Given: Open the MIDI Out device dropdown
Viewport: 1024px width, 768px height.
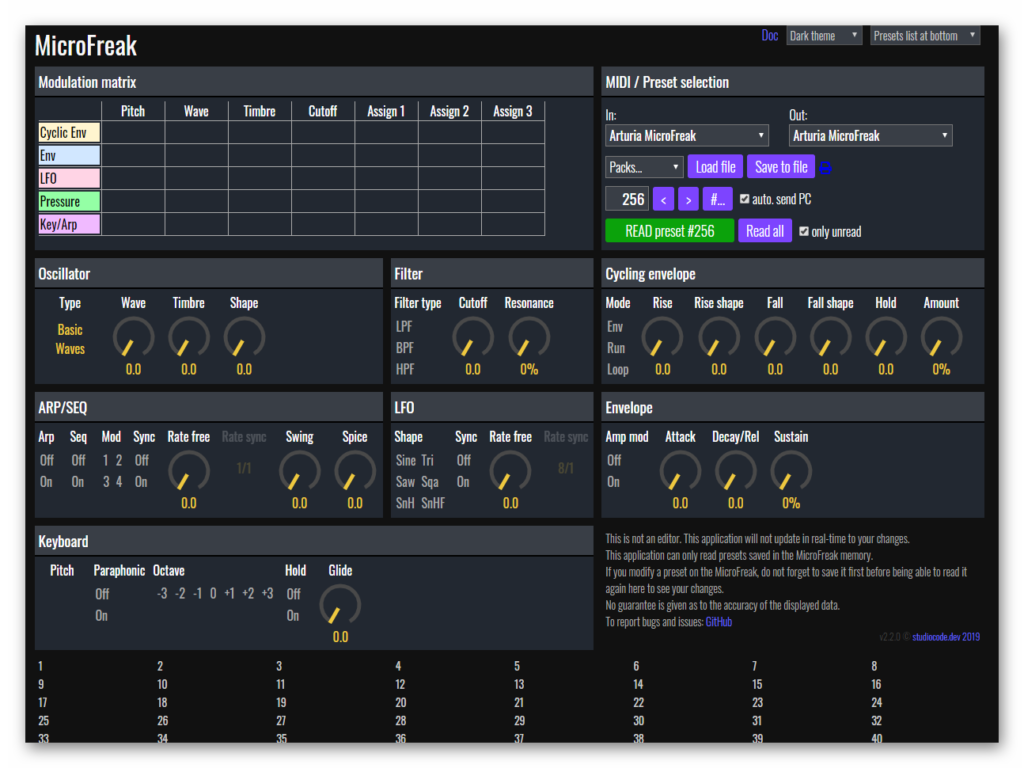Looking at the screenshot, I should [x=870, y=136].
